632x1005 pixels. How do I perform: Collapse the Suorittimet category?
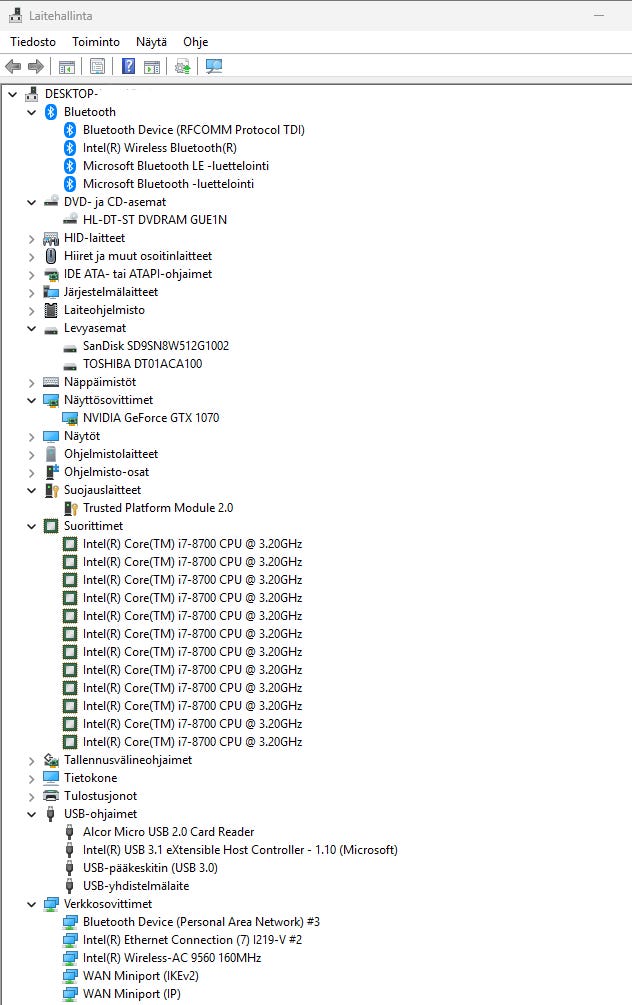31,526
